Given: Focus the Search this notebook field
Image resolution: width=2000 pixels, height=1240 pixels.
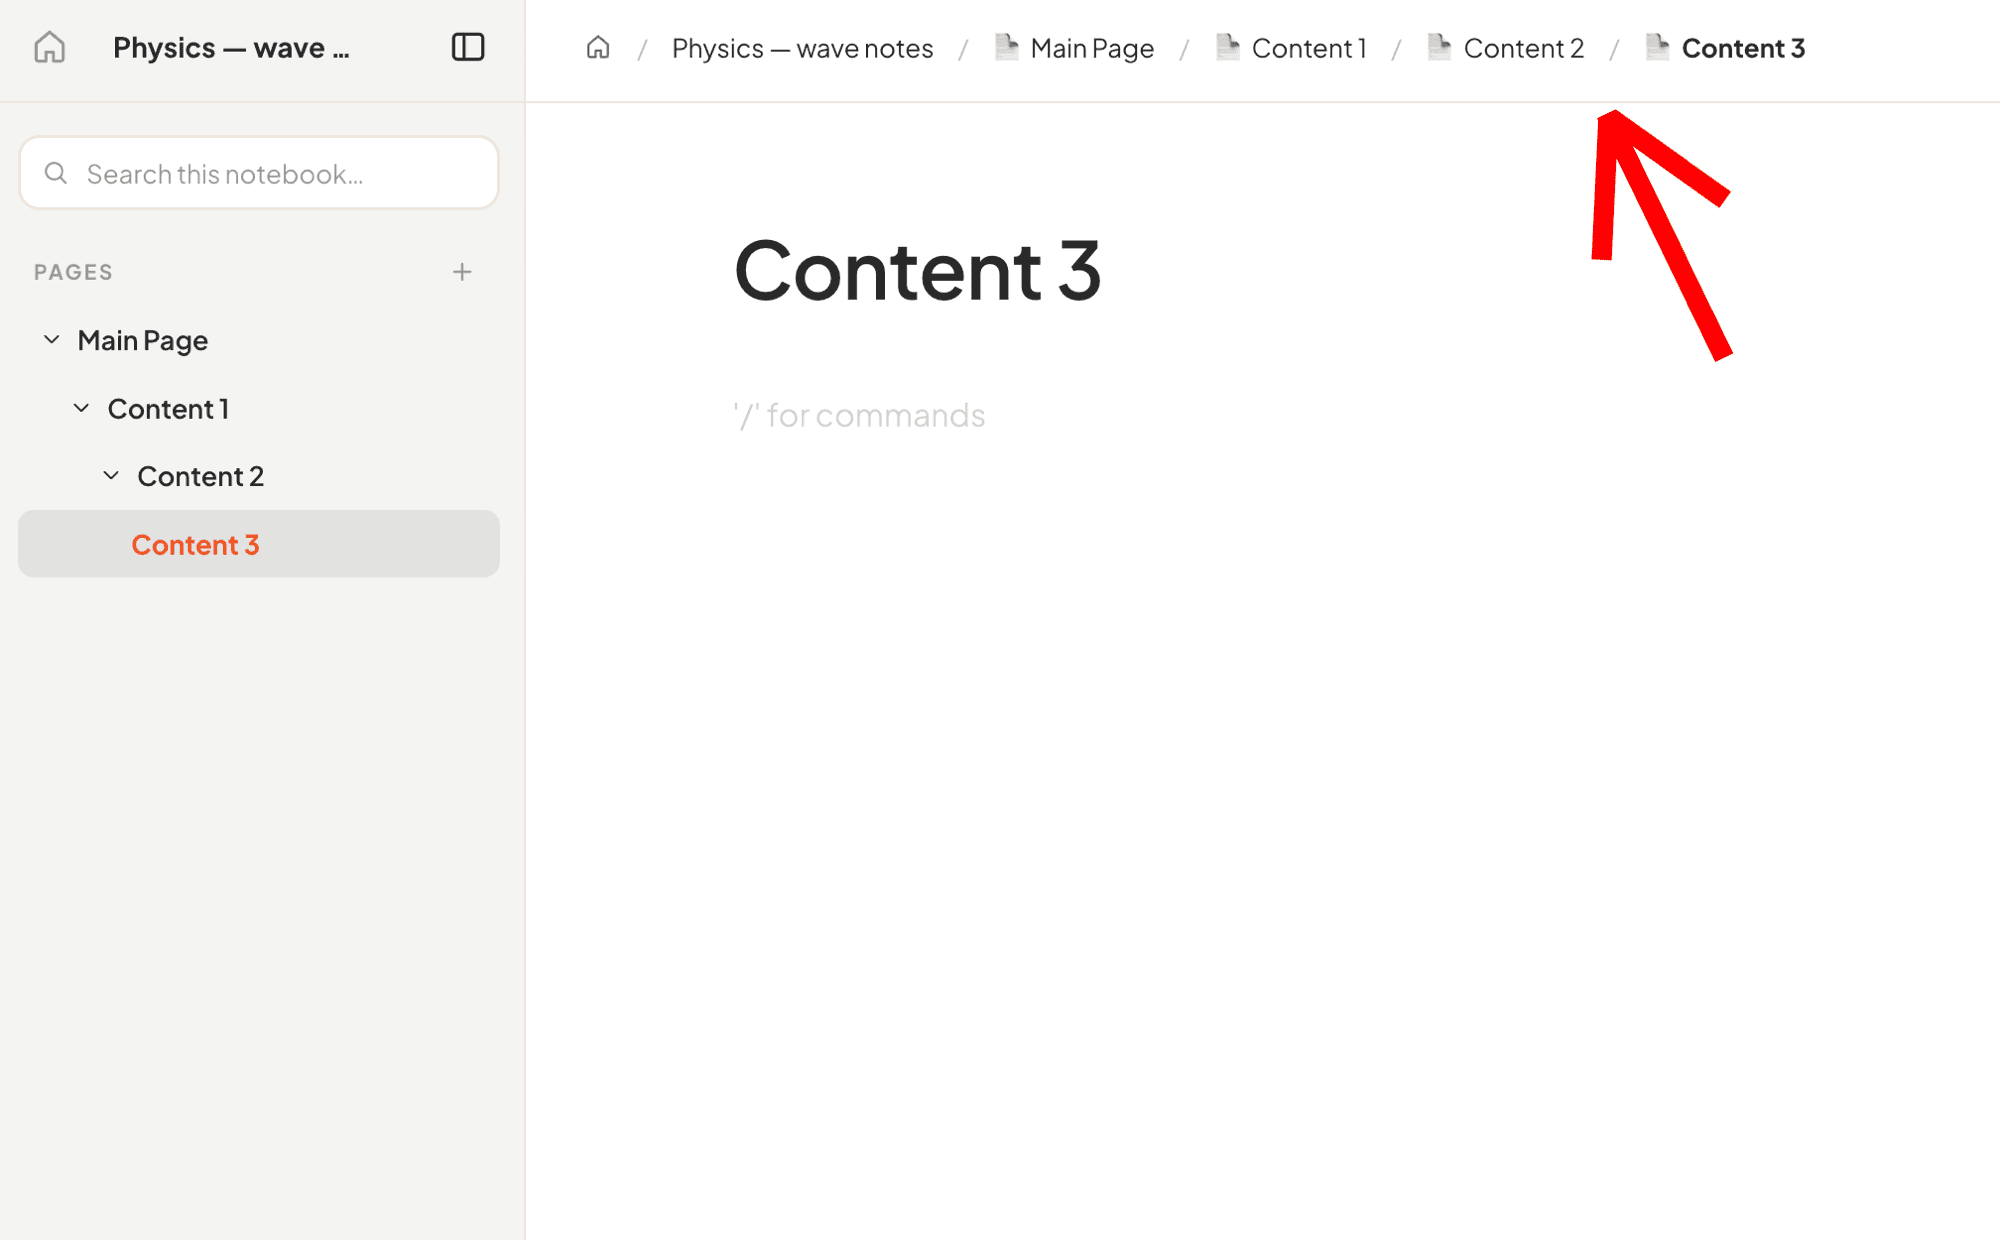Looking at the screenshot, I should 259,173.
